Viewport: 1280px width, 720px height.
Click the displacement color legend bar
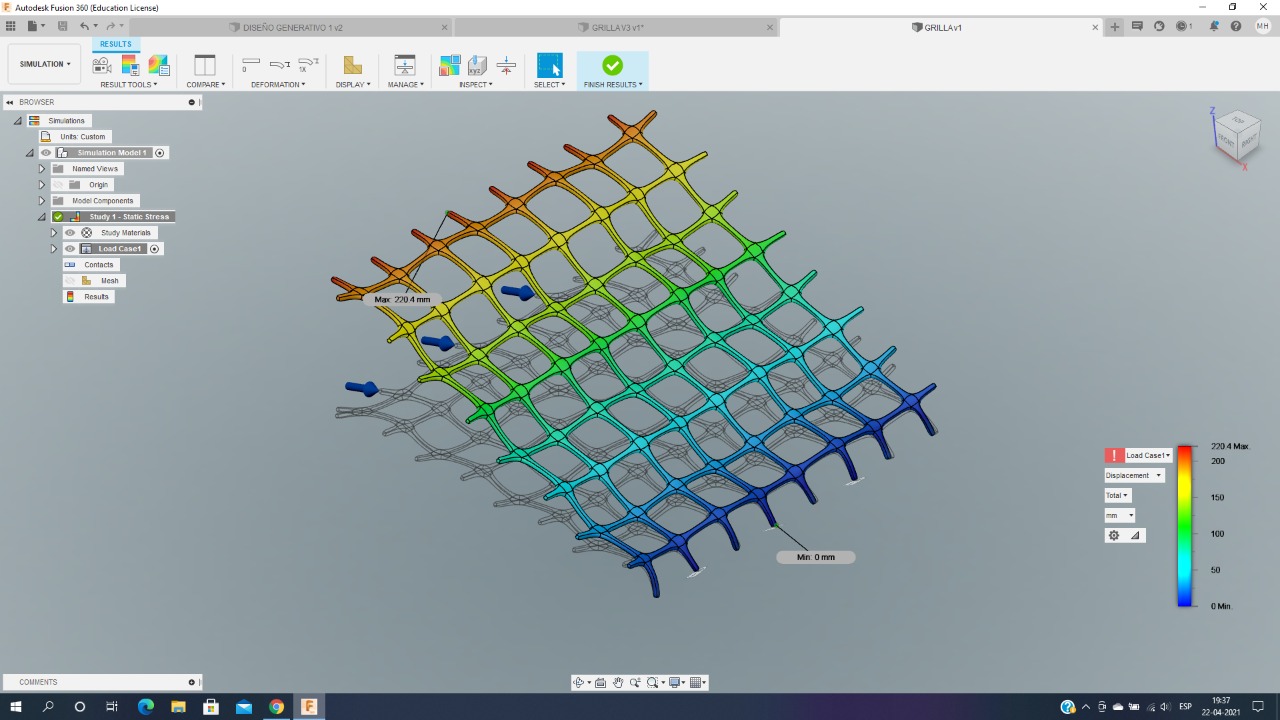[x=1184, y=526]
